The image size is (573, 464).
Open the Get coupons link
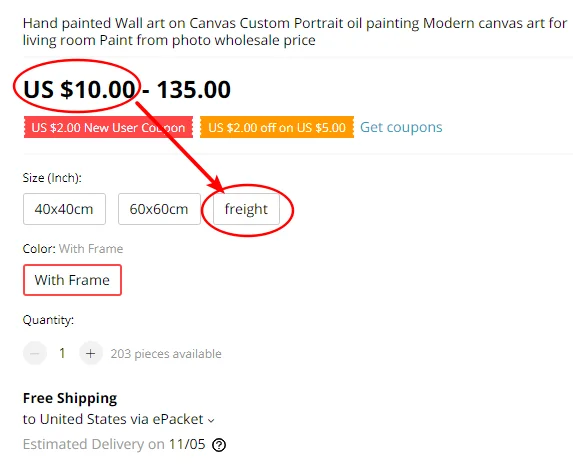(401, 127)
